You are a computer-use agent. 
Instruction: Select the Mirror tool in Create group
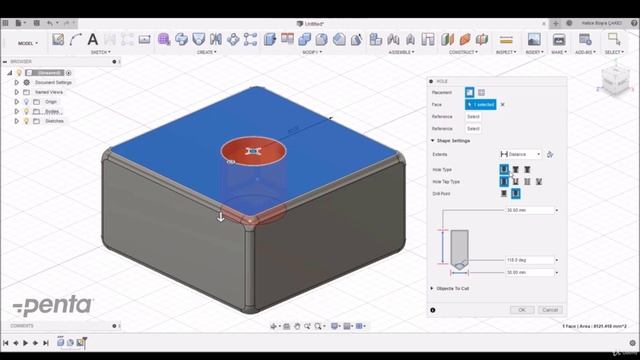click(x=216, y=40)
